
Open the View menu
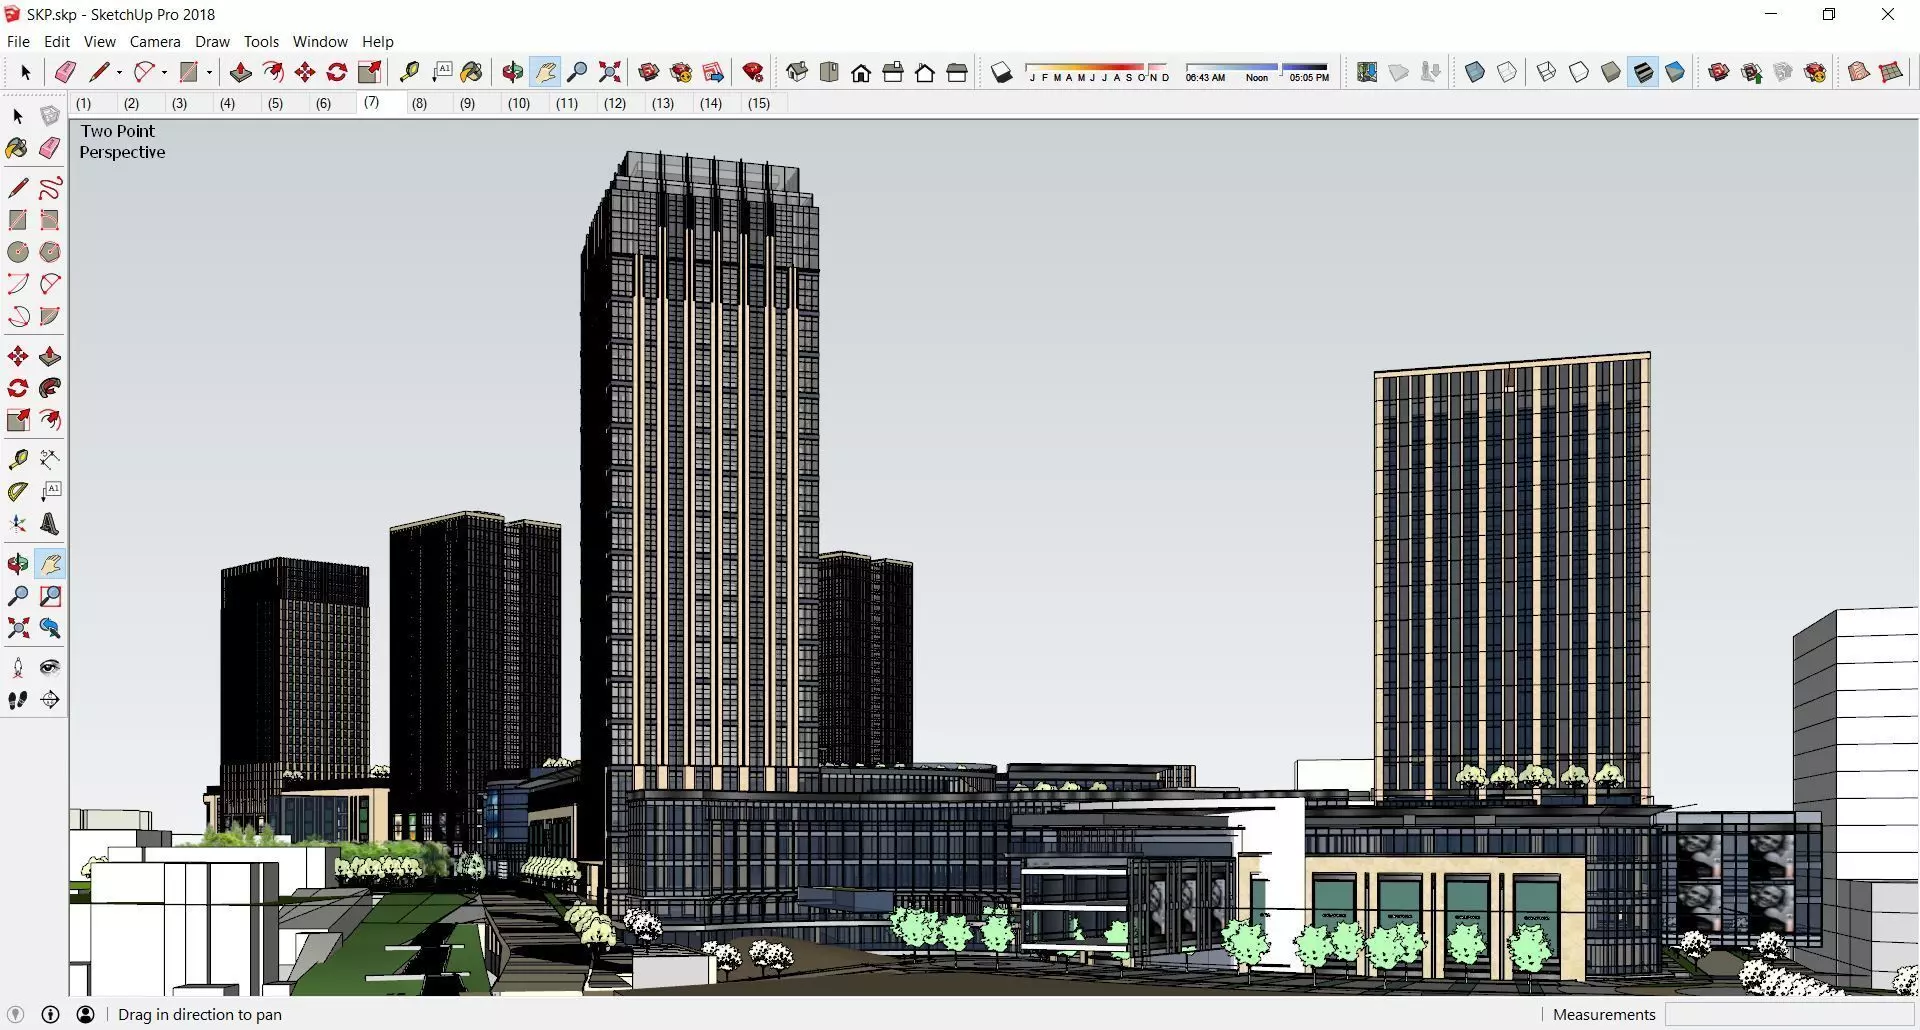[100, 42]
